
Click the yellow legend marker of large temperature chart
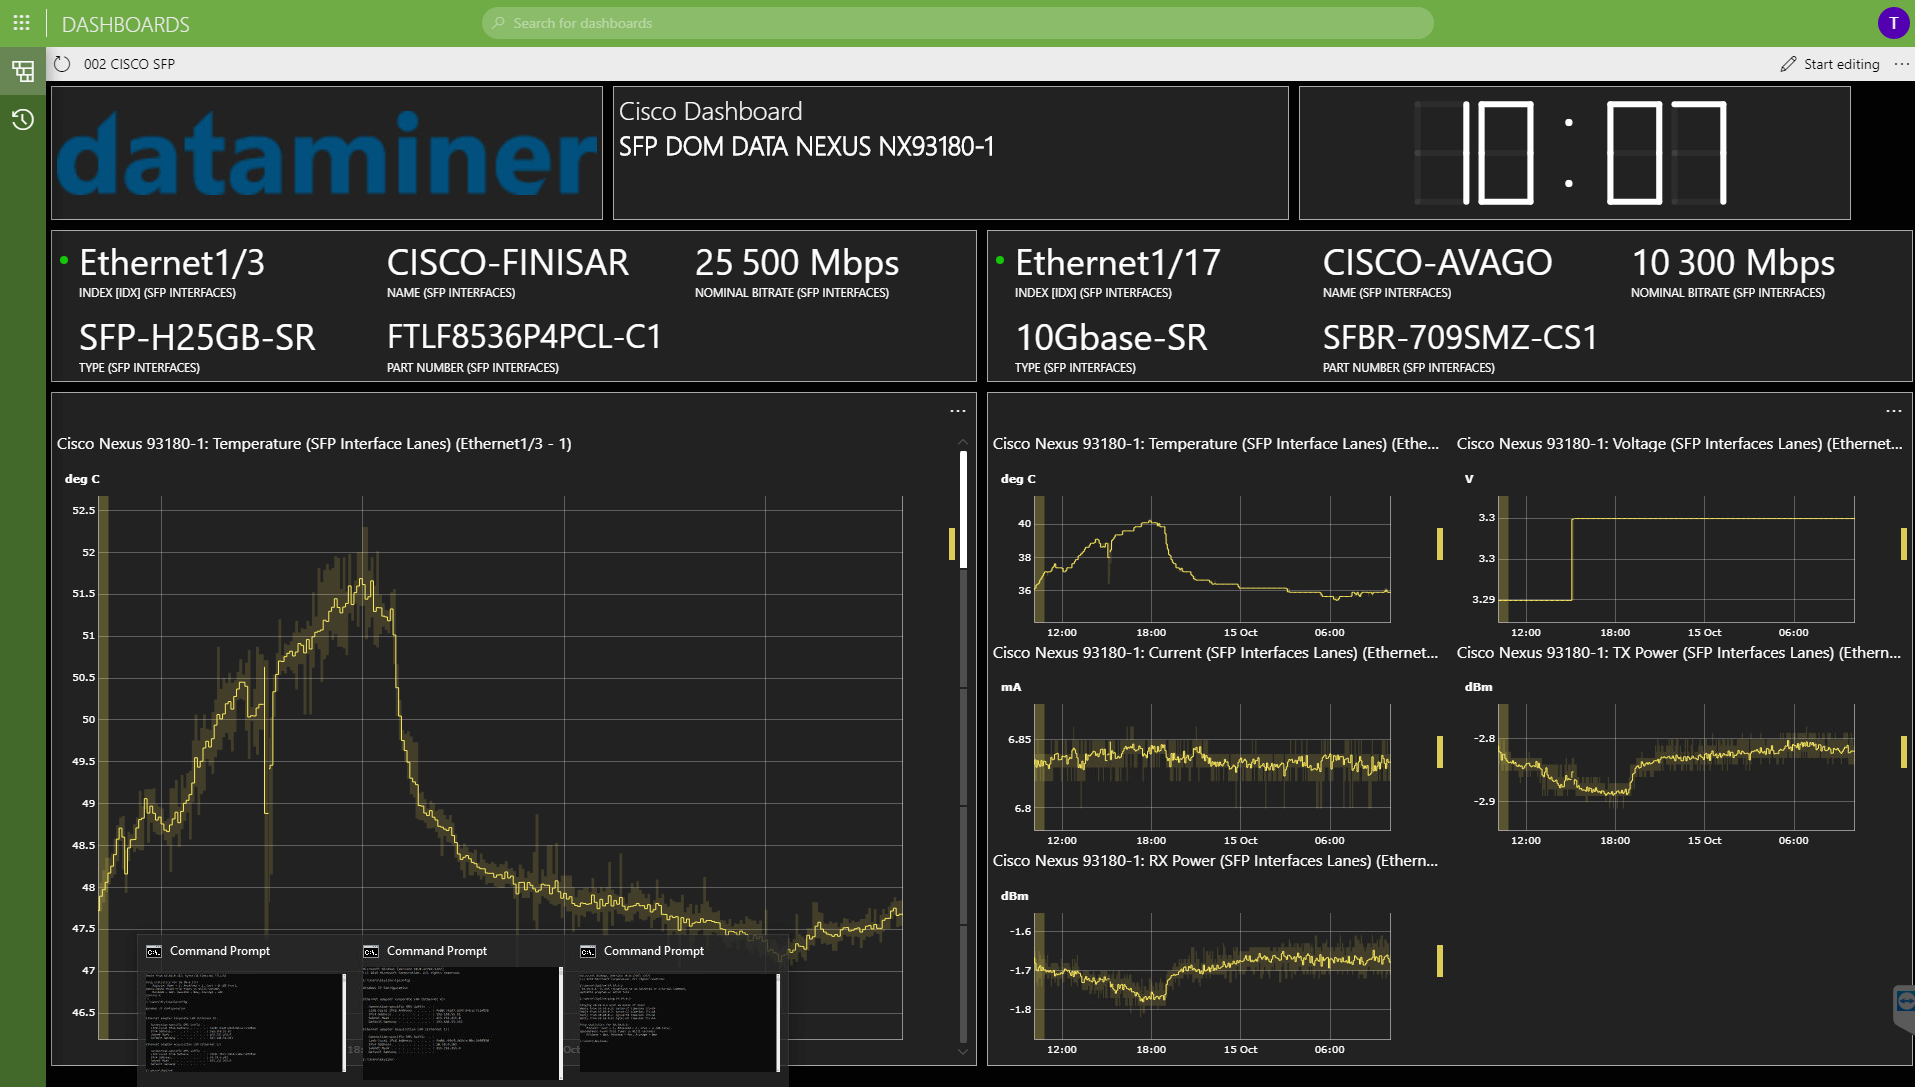952,544
